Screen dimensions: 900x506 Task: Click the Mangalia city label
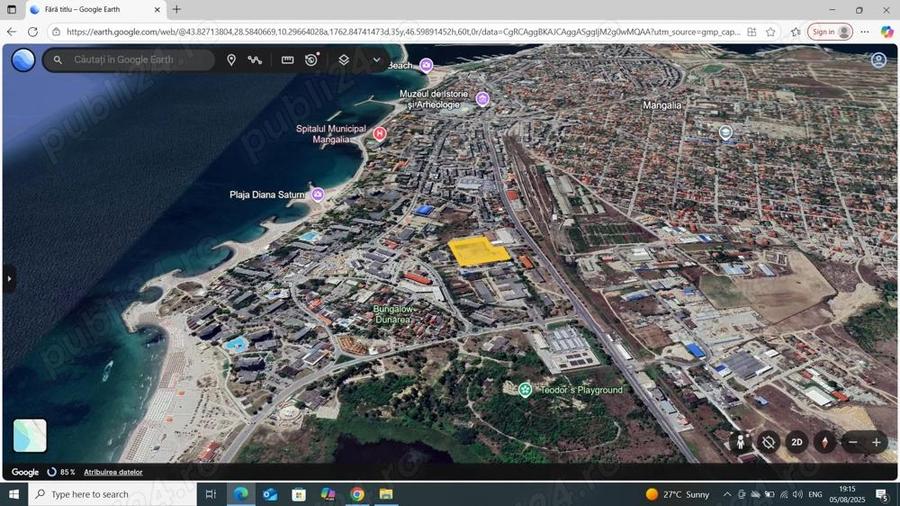(662, 105)
